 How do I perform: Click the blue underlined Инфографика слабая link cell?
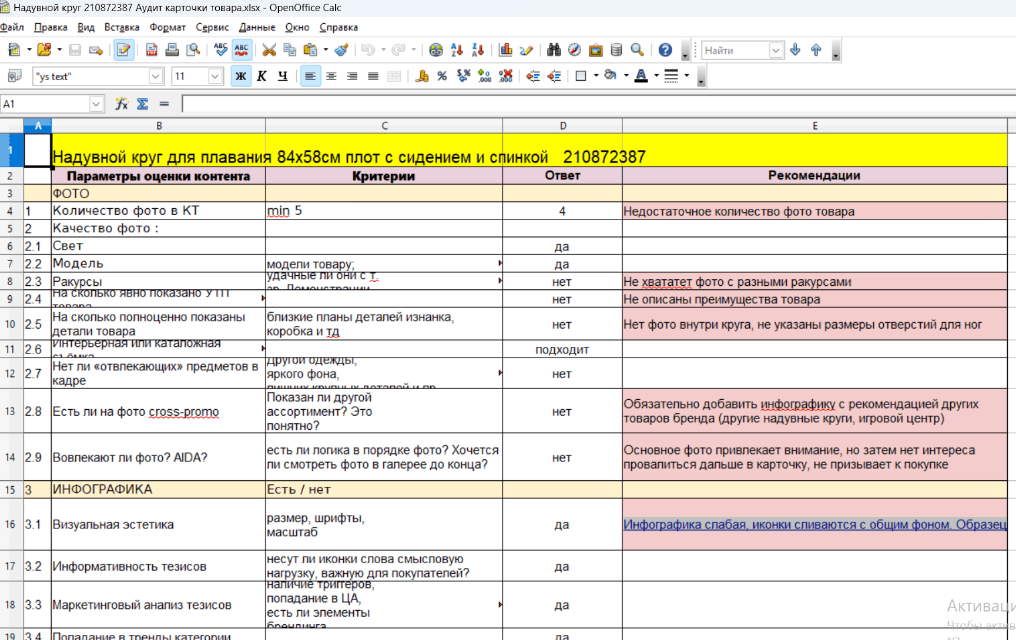(814, 524)
